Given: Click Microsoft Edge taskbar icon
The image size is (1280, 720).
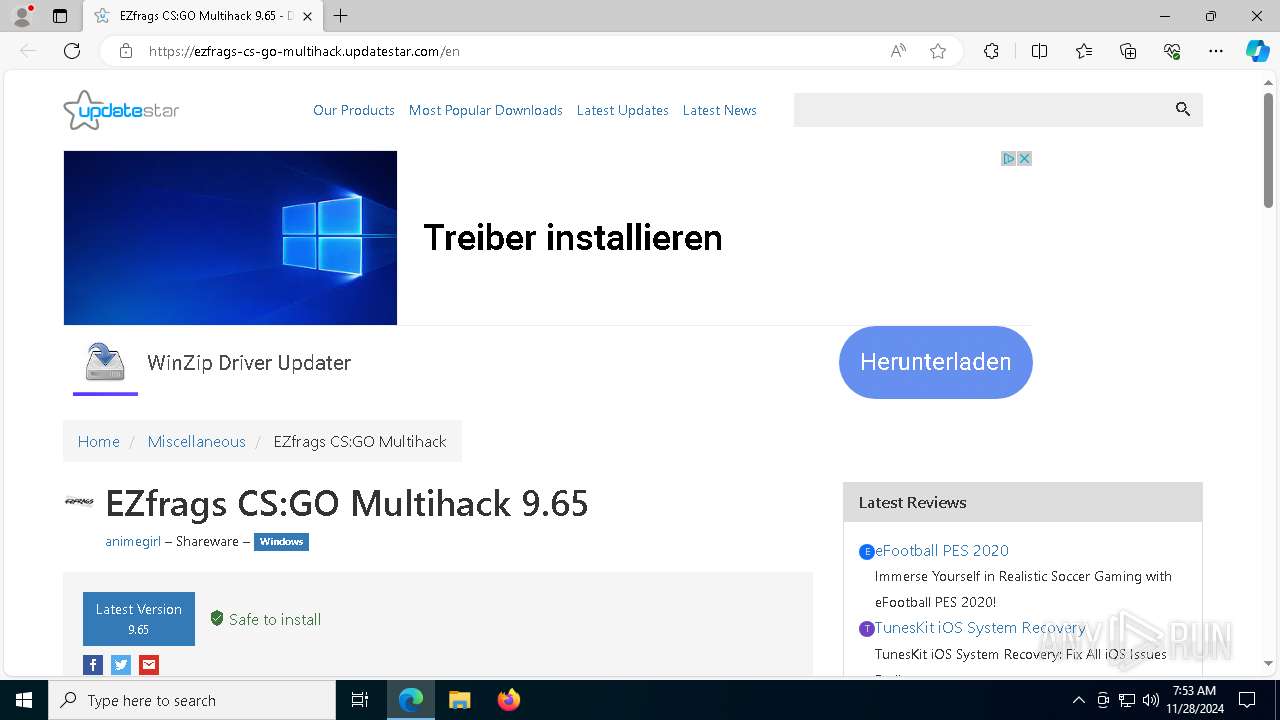Looking at the screenshot, I should click(411, 700).
